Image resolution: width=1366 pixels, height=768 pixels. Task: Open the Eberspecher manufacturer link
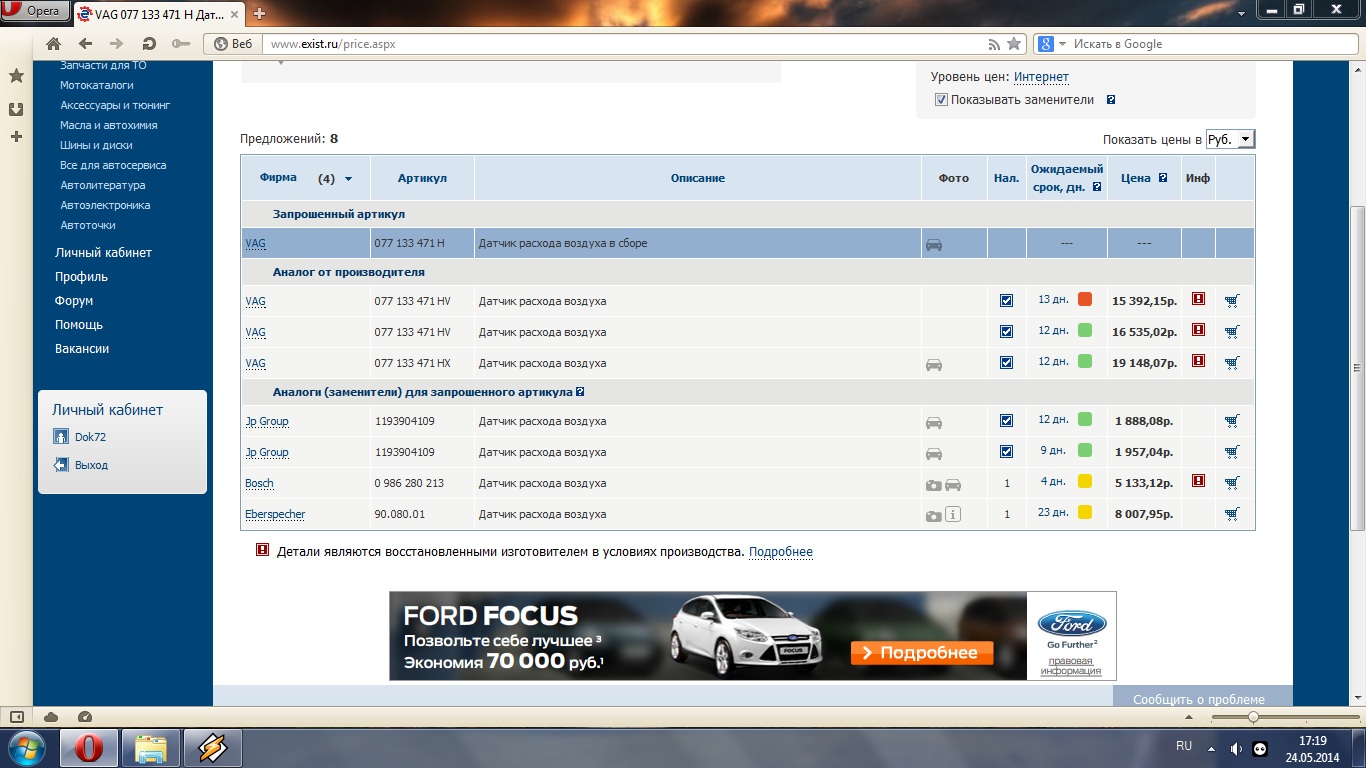tap(275, 514)
